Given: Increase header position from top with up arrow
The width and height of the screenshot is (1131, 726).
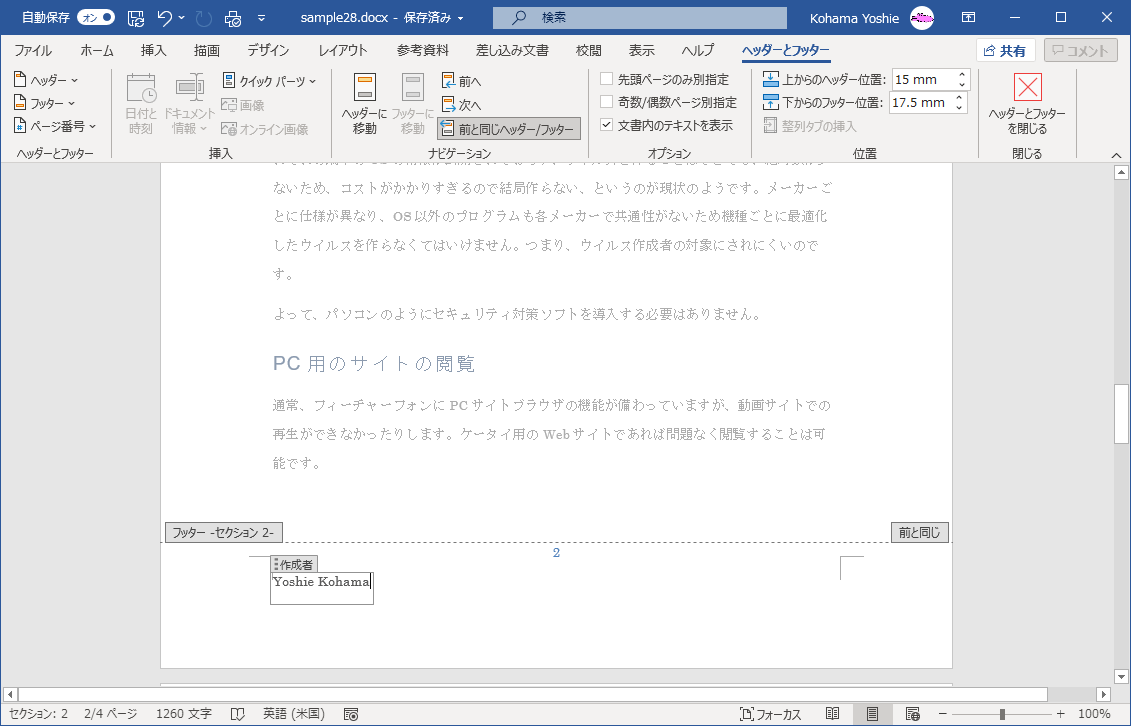Looking at the screenshot, I should click(962, 75).
